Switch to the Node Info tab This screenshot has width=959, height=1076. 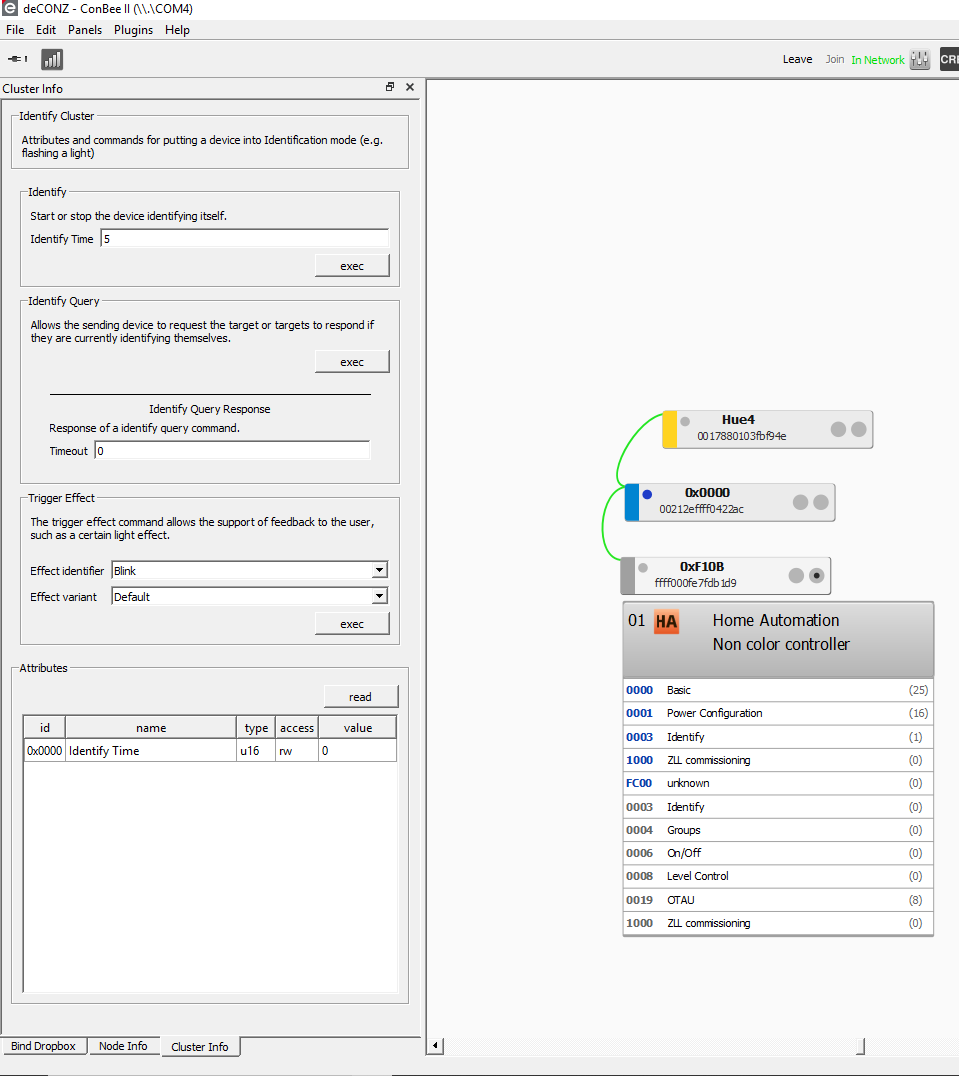(x=124, y=1045)
